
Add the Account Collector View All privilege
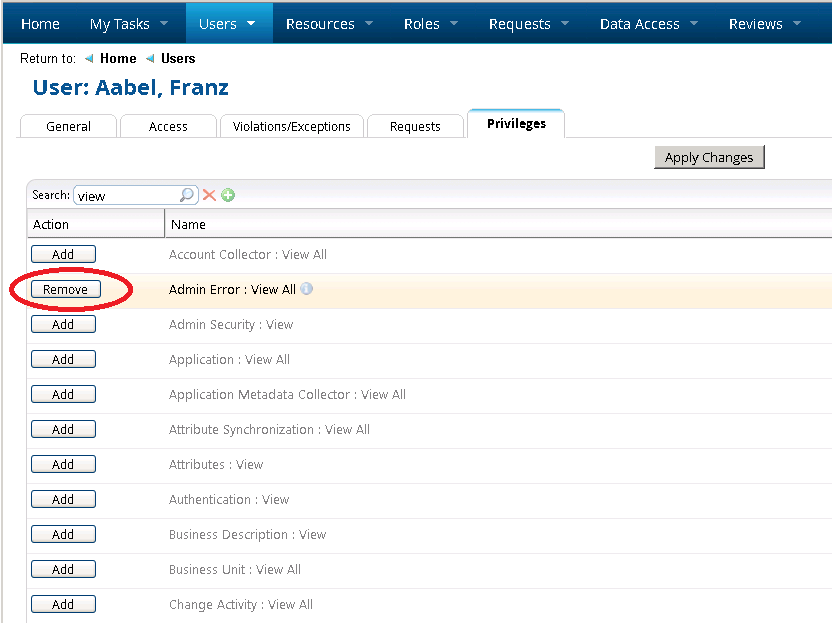[x=63, y=253]
